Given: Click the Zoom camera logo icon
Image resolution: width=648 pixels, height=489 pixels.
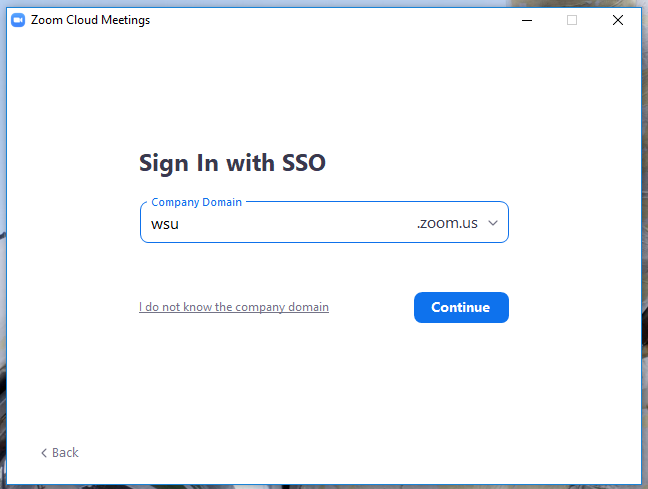Looking at the screenshot, I should pyautogui.click(x=18, y=20).
